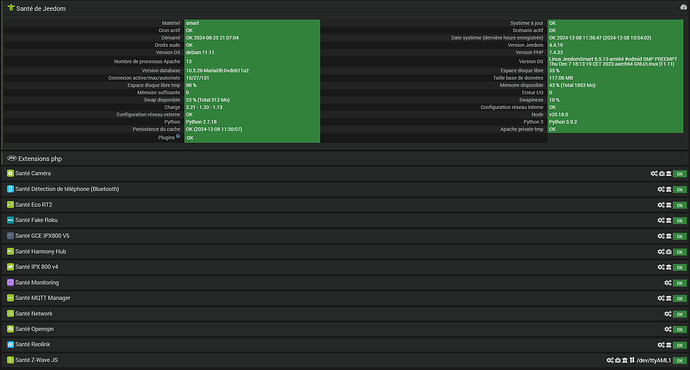690x370 pixels.
Task: Click the Santé Reolink plugin icon
Action: 11,344
